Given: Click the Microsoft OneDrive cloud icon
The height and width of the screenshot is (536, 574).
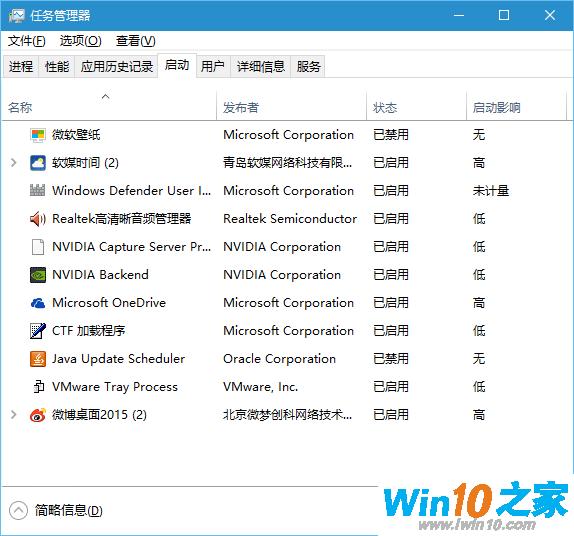Looking at the screenshot, I should [38, 303].
